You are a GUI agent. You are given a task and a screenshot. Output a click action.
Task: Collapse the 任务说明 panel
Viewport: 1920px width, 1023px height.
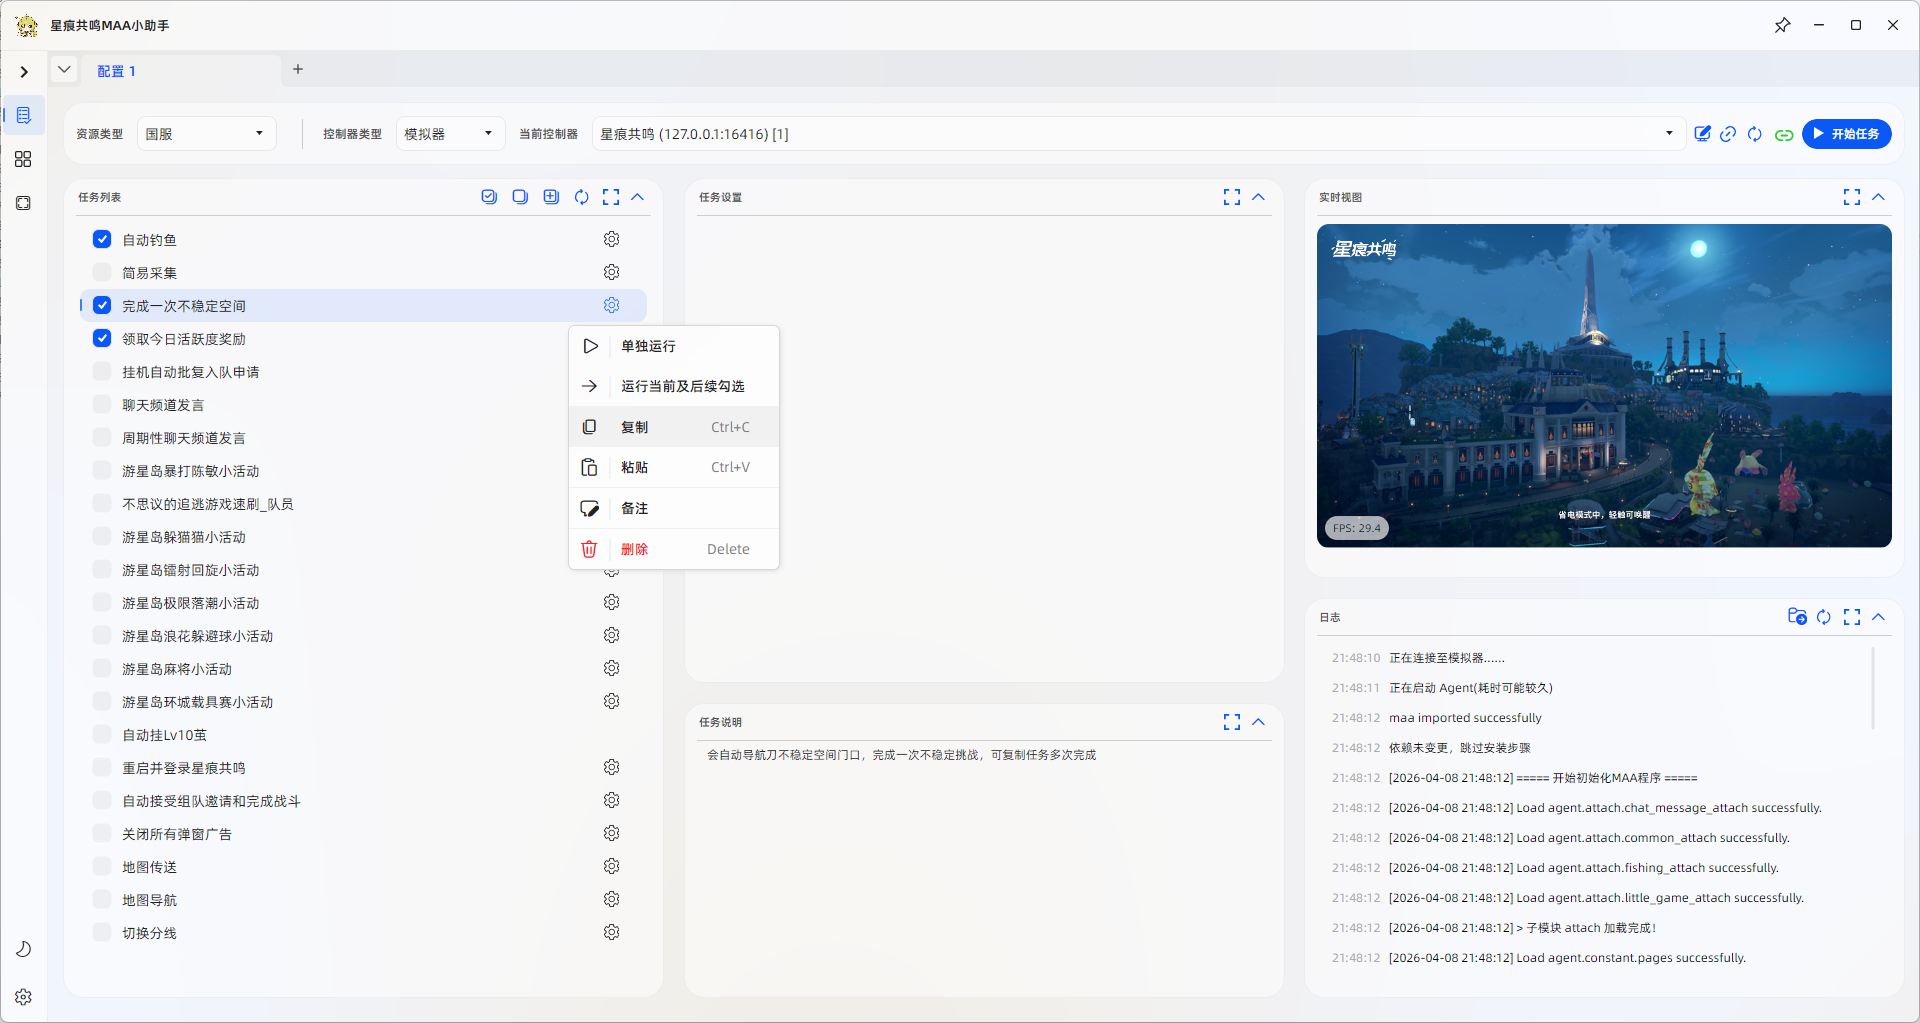[1258, 722]
